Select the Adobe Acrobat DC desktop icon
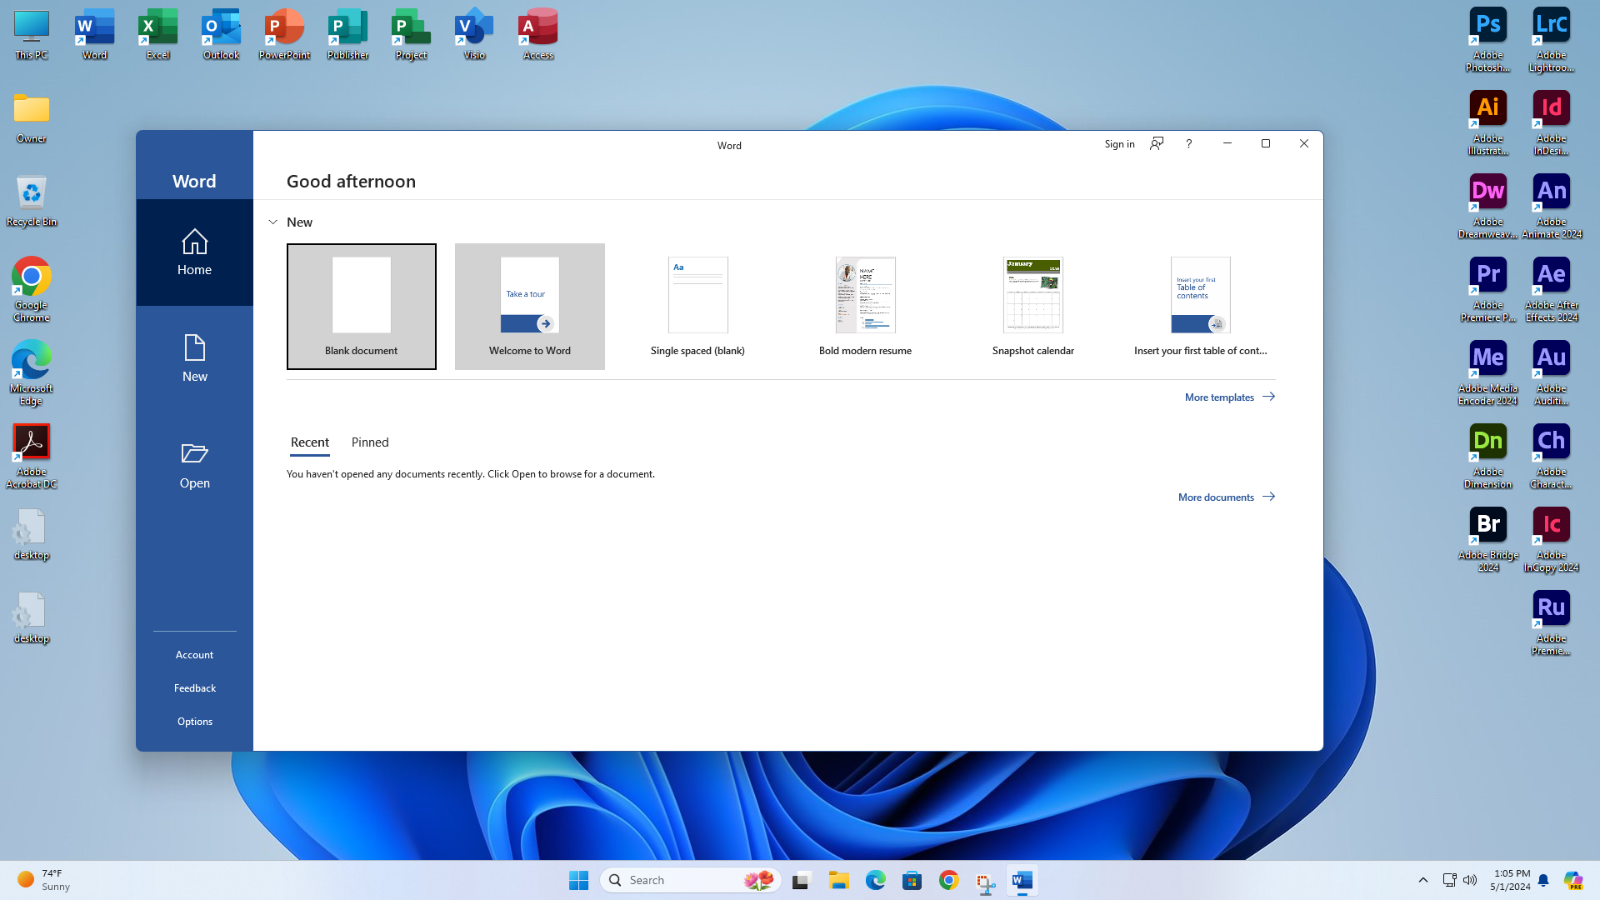 pos(32,456)
